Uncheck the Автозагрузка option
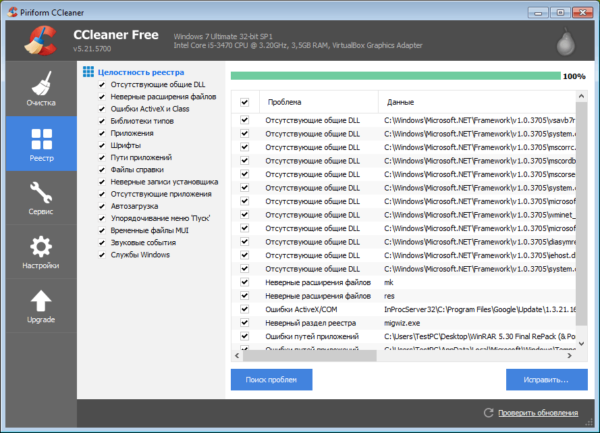600x433 pixels. click(102, 206)
